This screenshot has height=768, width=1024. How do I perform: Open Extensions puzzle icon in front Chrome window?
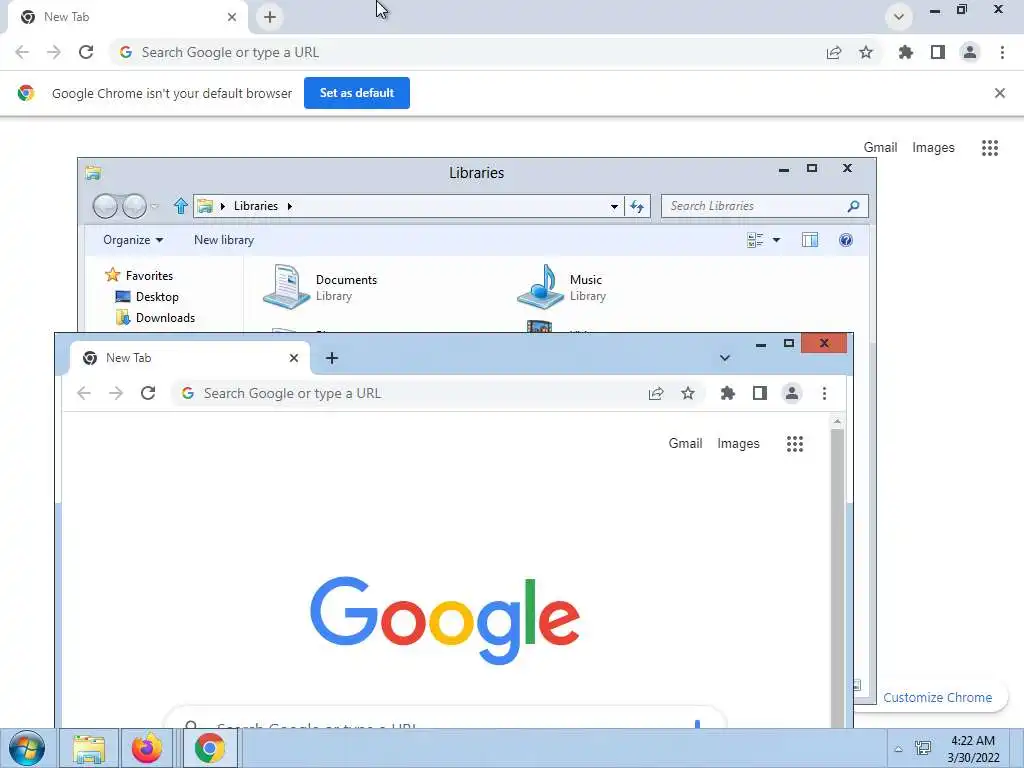point(728,393)
